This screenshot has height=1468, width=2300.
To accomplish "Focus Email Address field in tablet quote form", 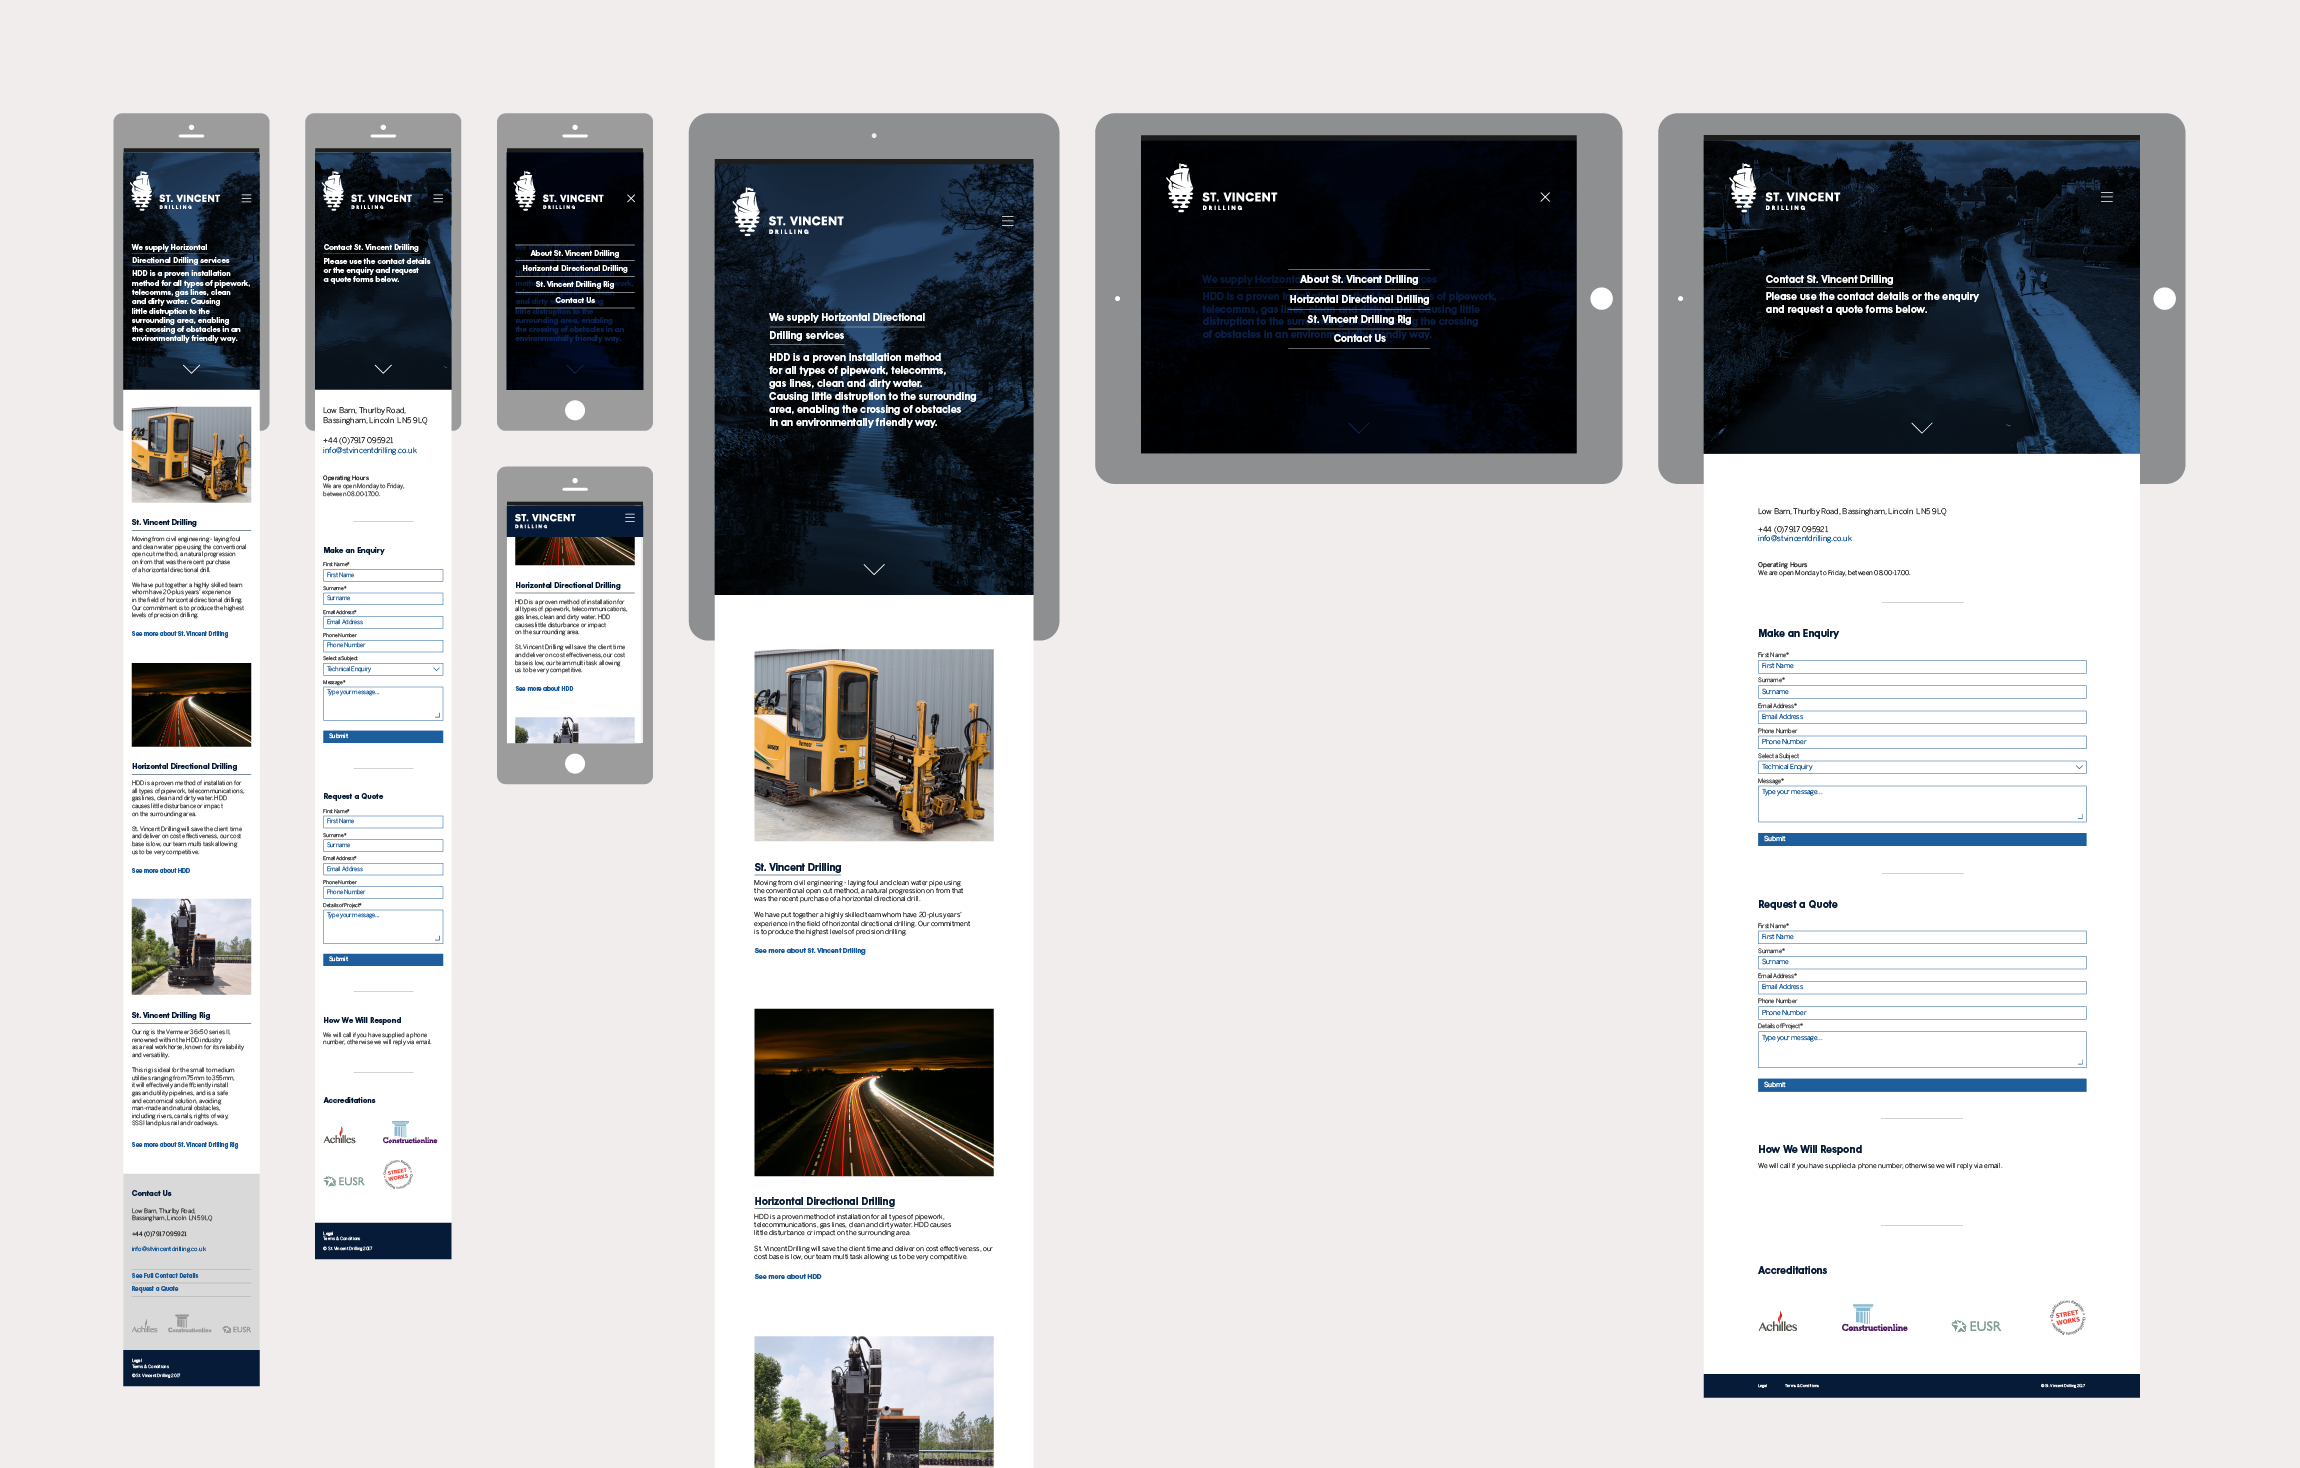I will (1922, 987).
